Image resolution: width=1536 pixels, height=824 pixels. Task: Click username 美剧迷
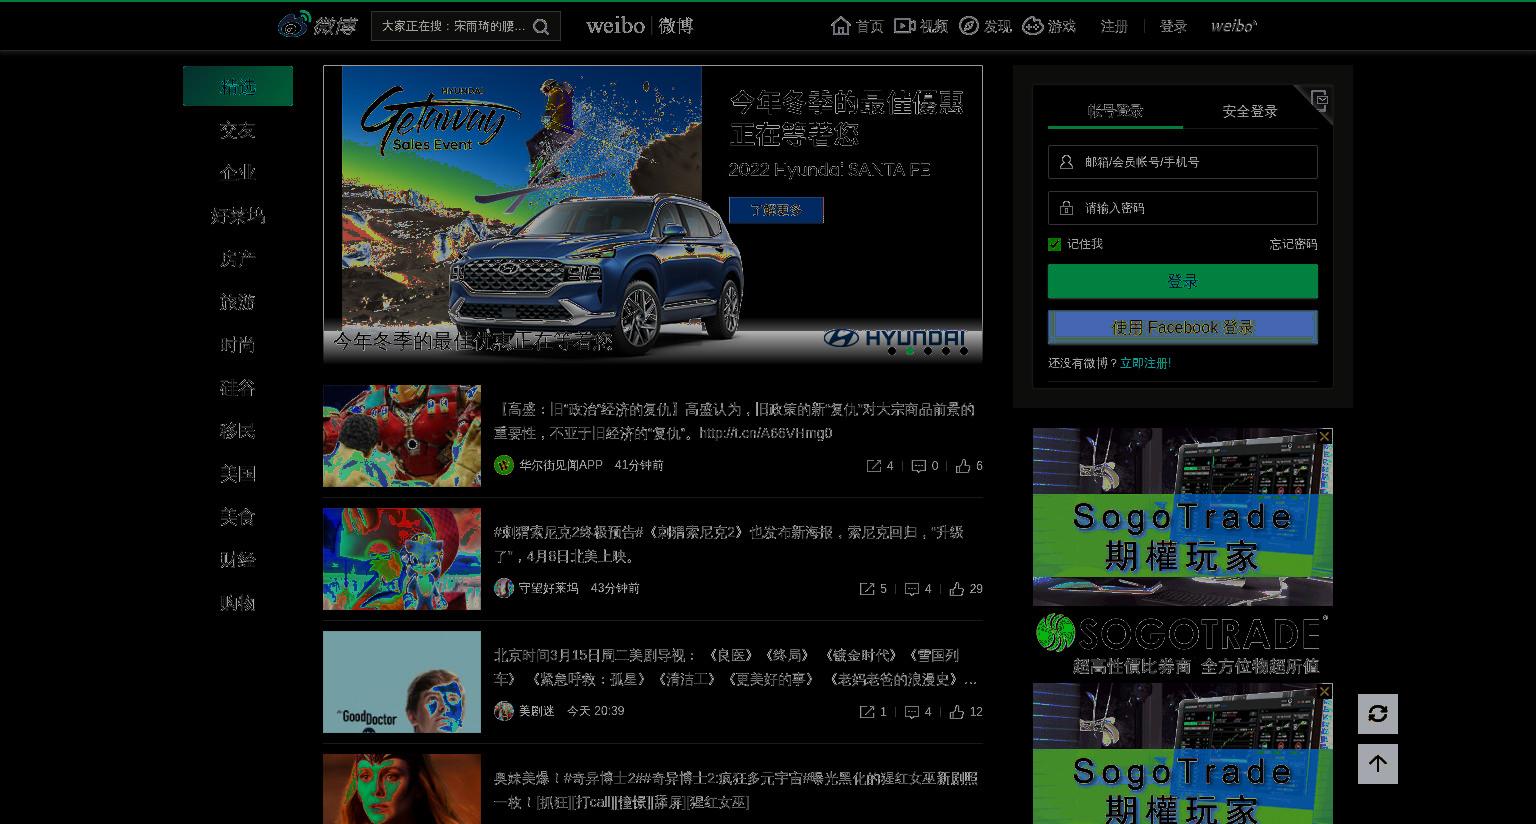(537, 711)
